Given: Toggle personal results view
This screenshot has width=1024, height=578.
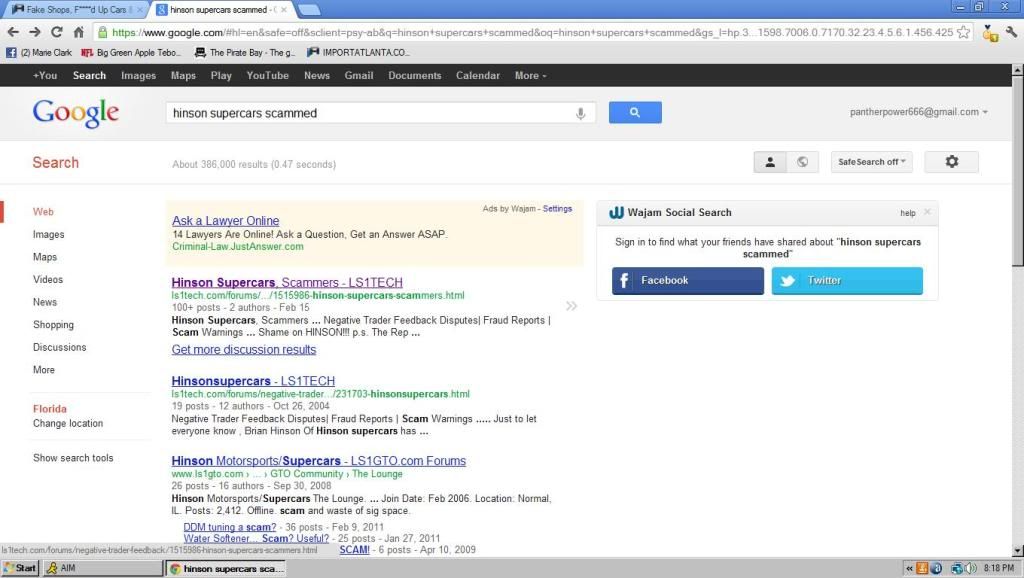Looking at the screenshot, I should 770,162.
